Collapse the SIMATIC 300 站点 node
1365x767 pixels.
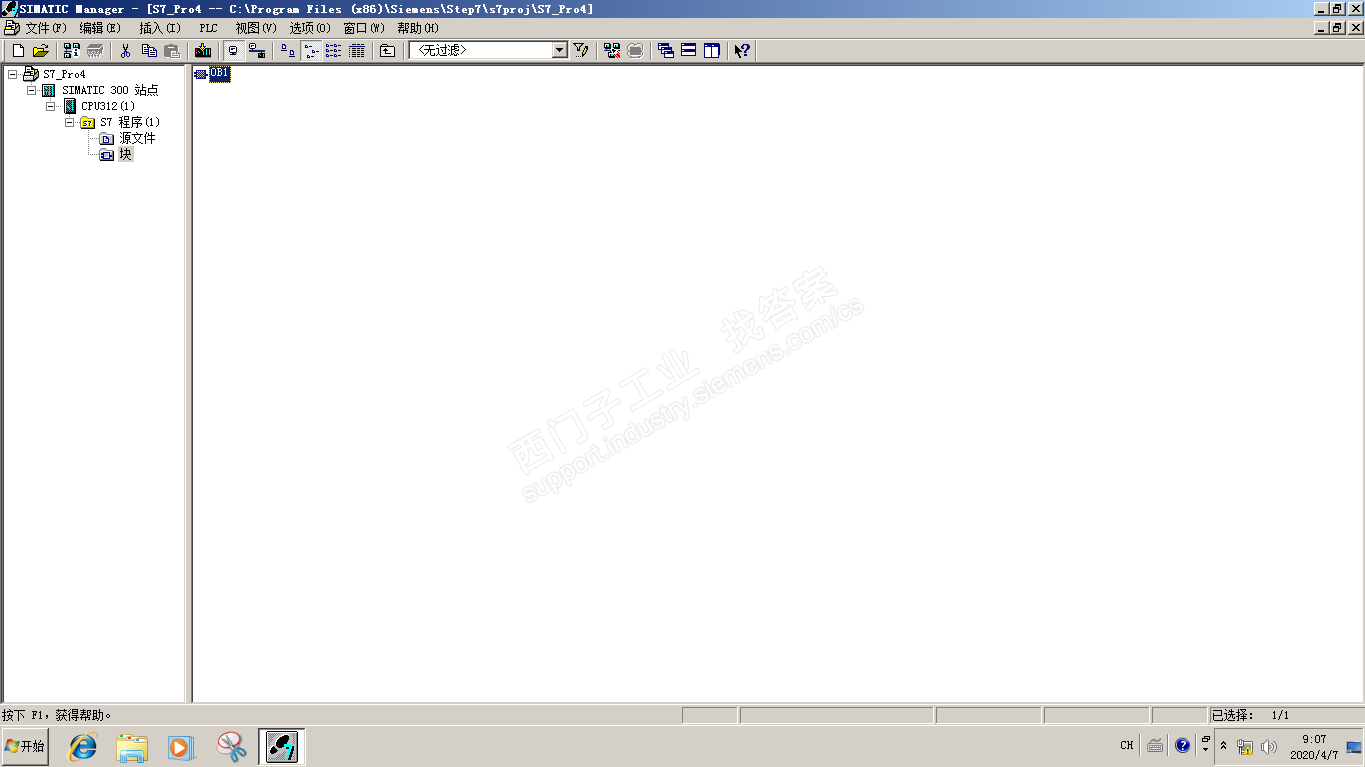pos(31,90)
